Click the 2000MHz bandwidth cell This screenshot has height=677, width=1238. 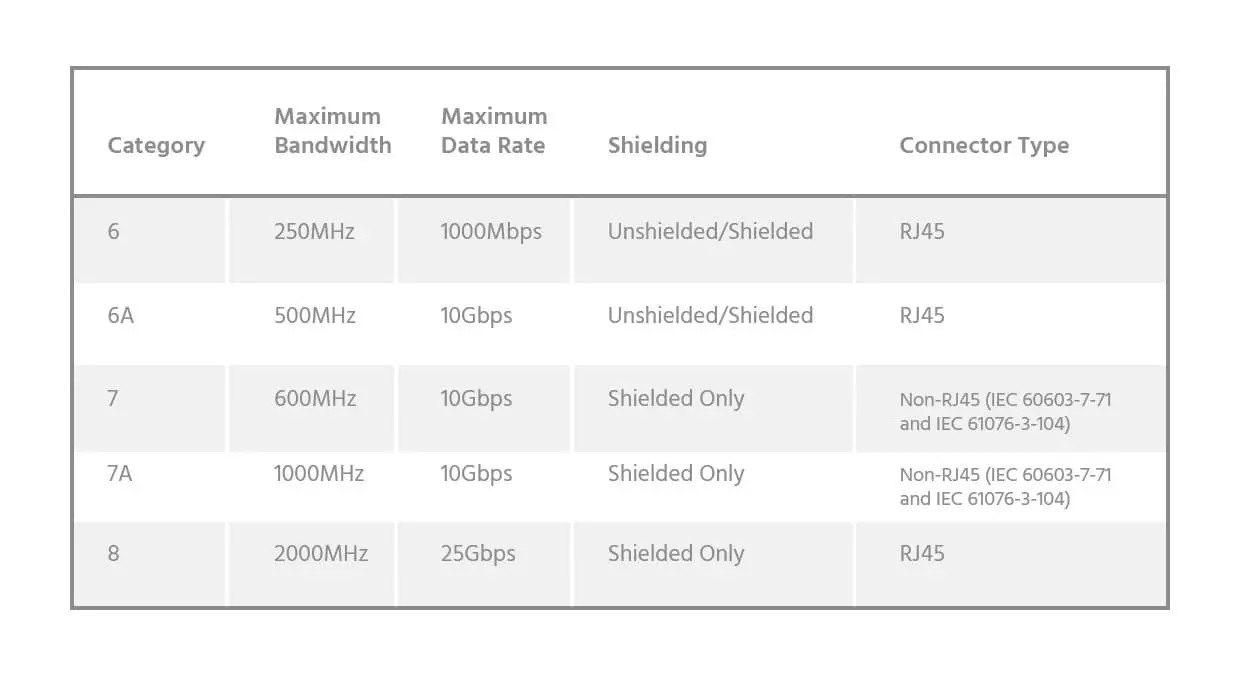click(x=321, y=554)
